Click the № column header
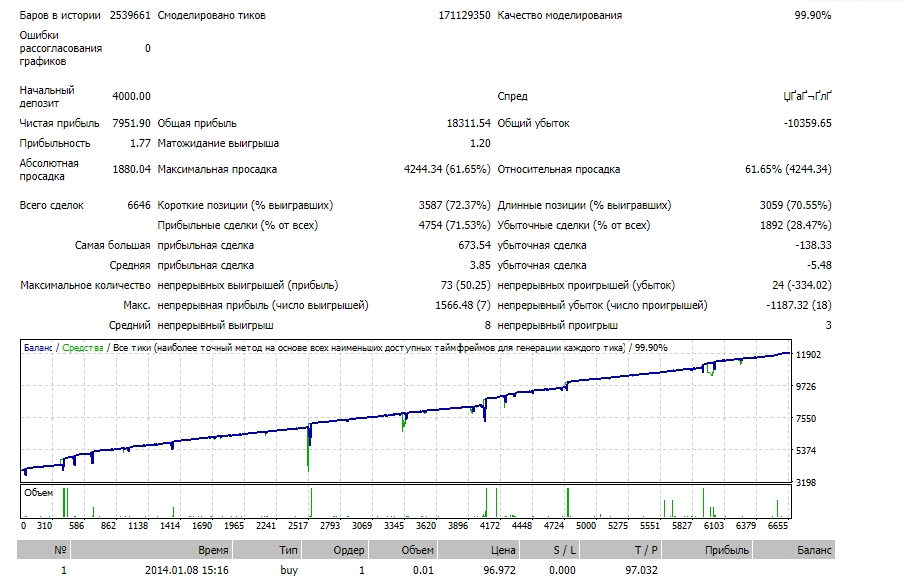Viewport: 904px width, 579px height. [43, 550]
